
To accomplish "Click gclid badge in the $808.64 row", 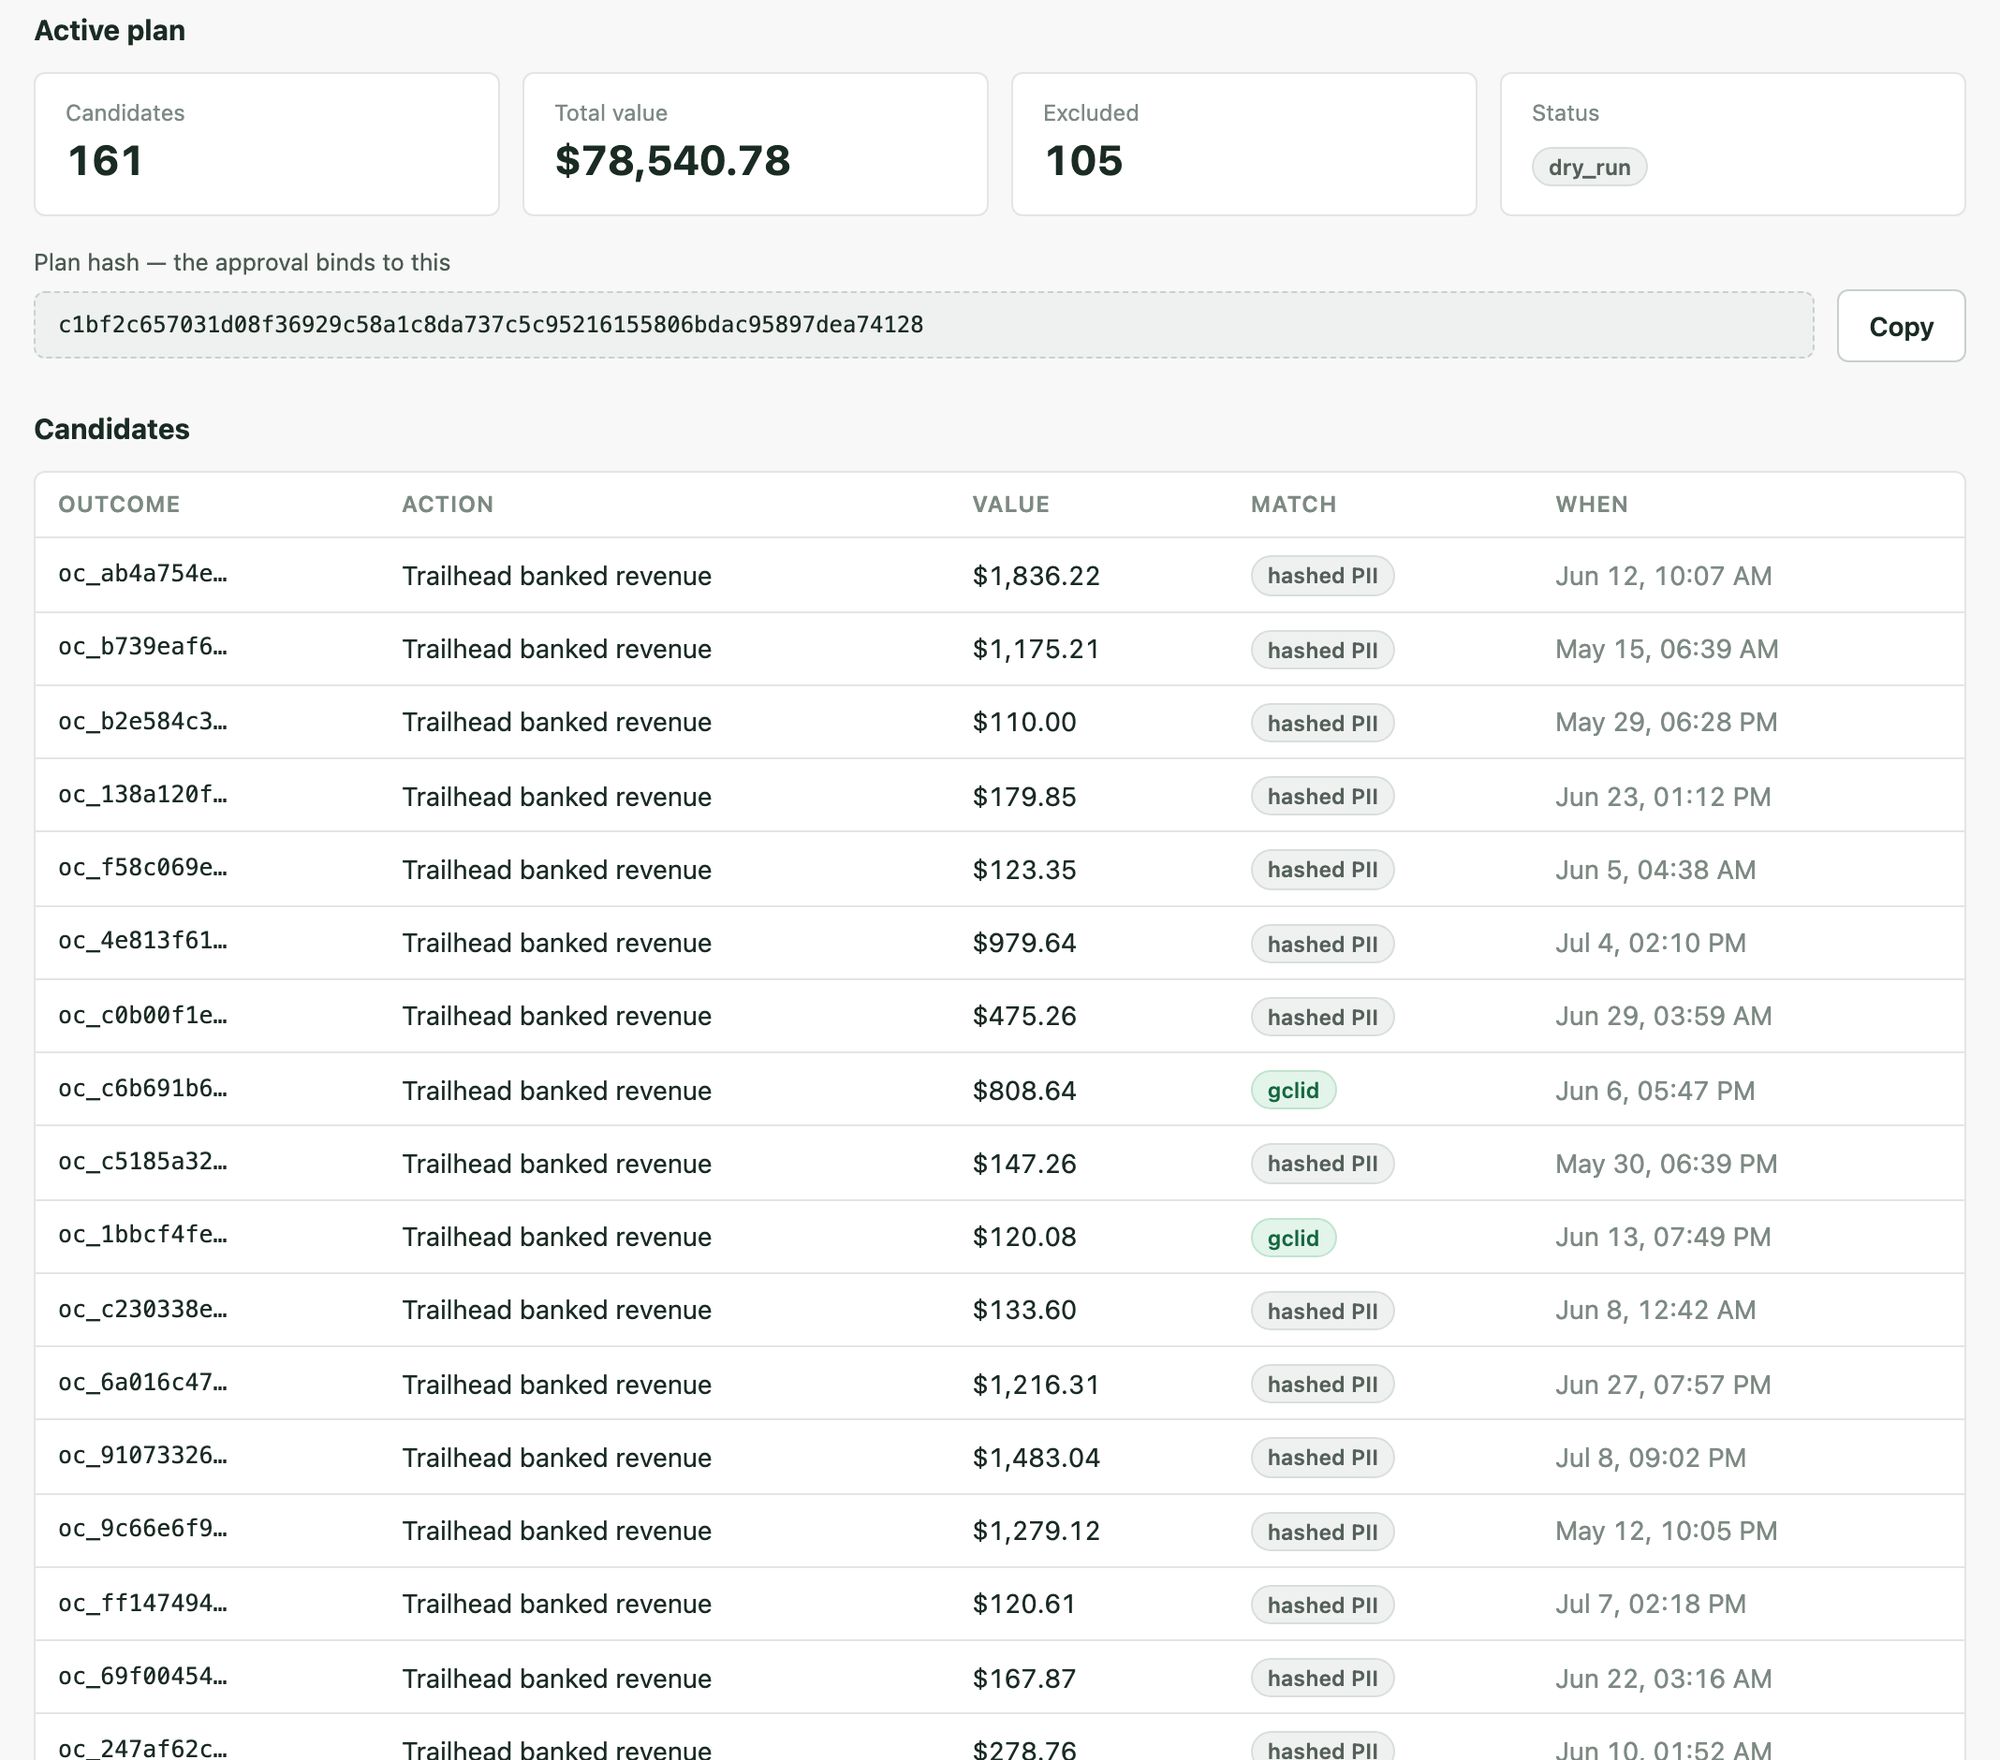I will [x=1293, y=1090].
